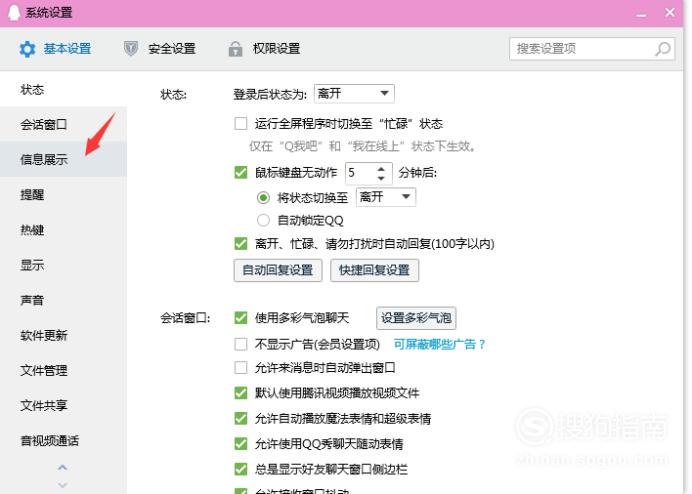Open the 基本设置 tab
This screenshot has height=494, width=692.
55,49
